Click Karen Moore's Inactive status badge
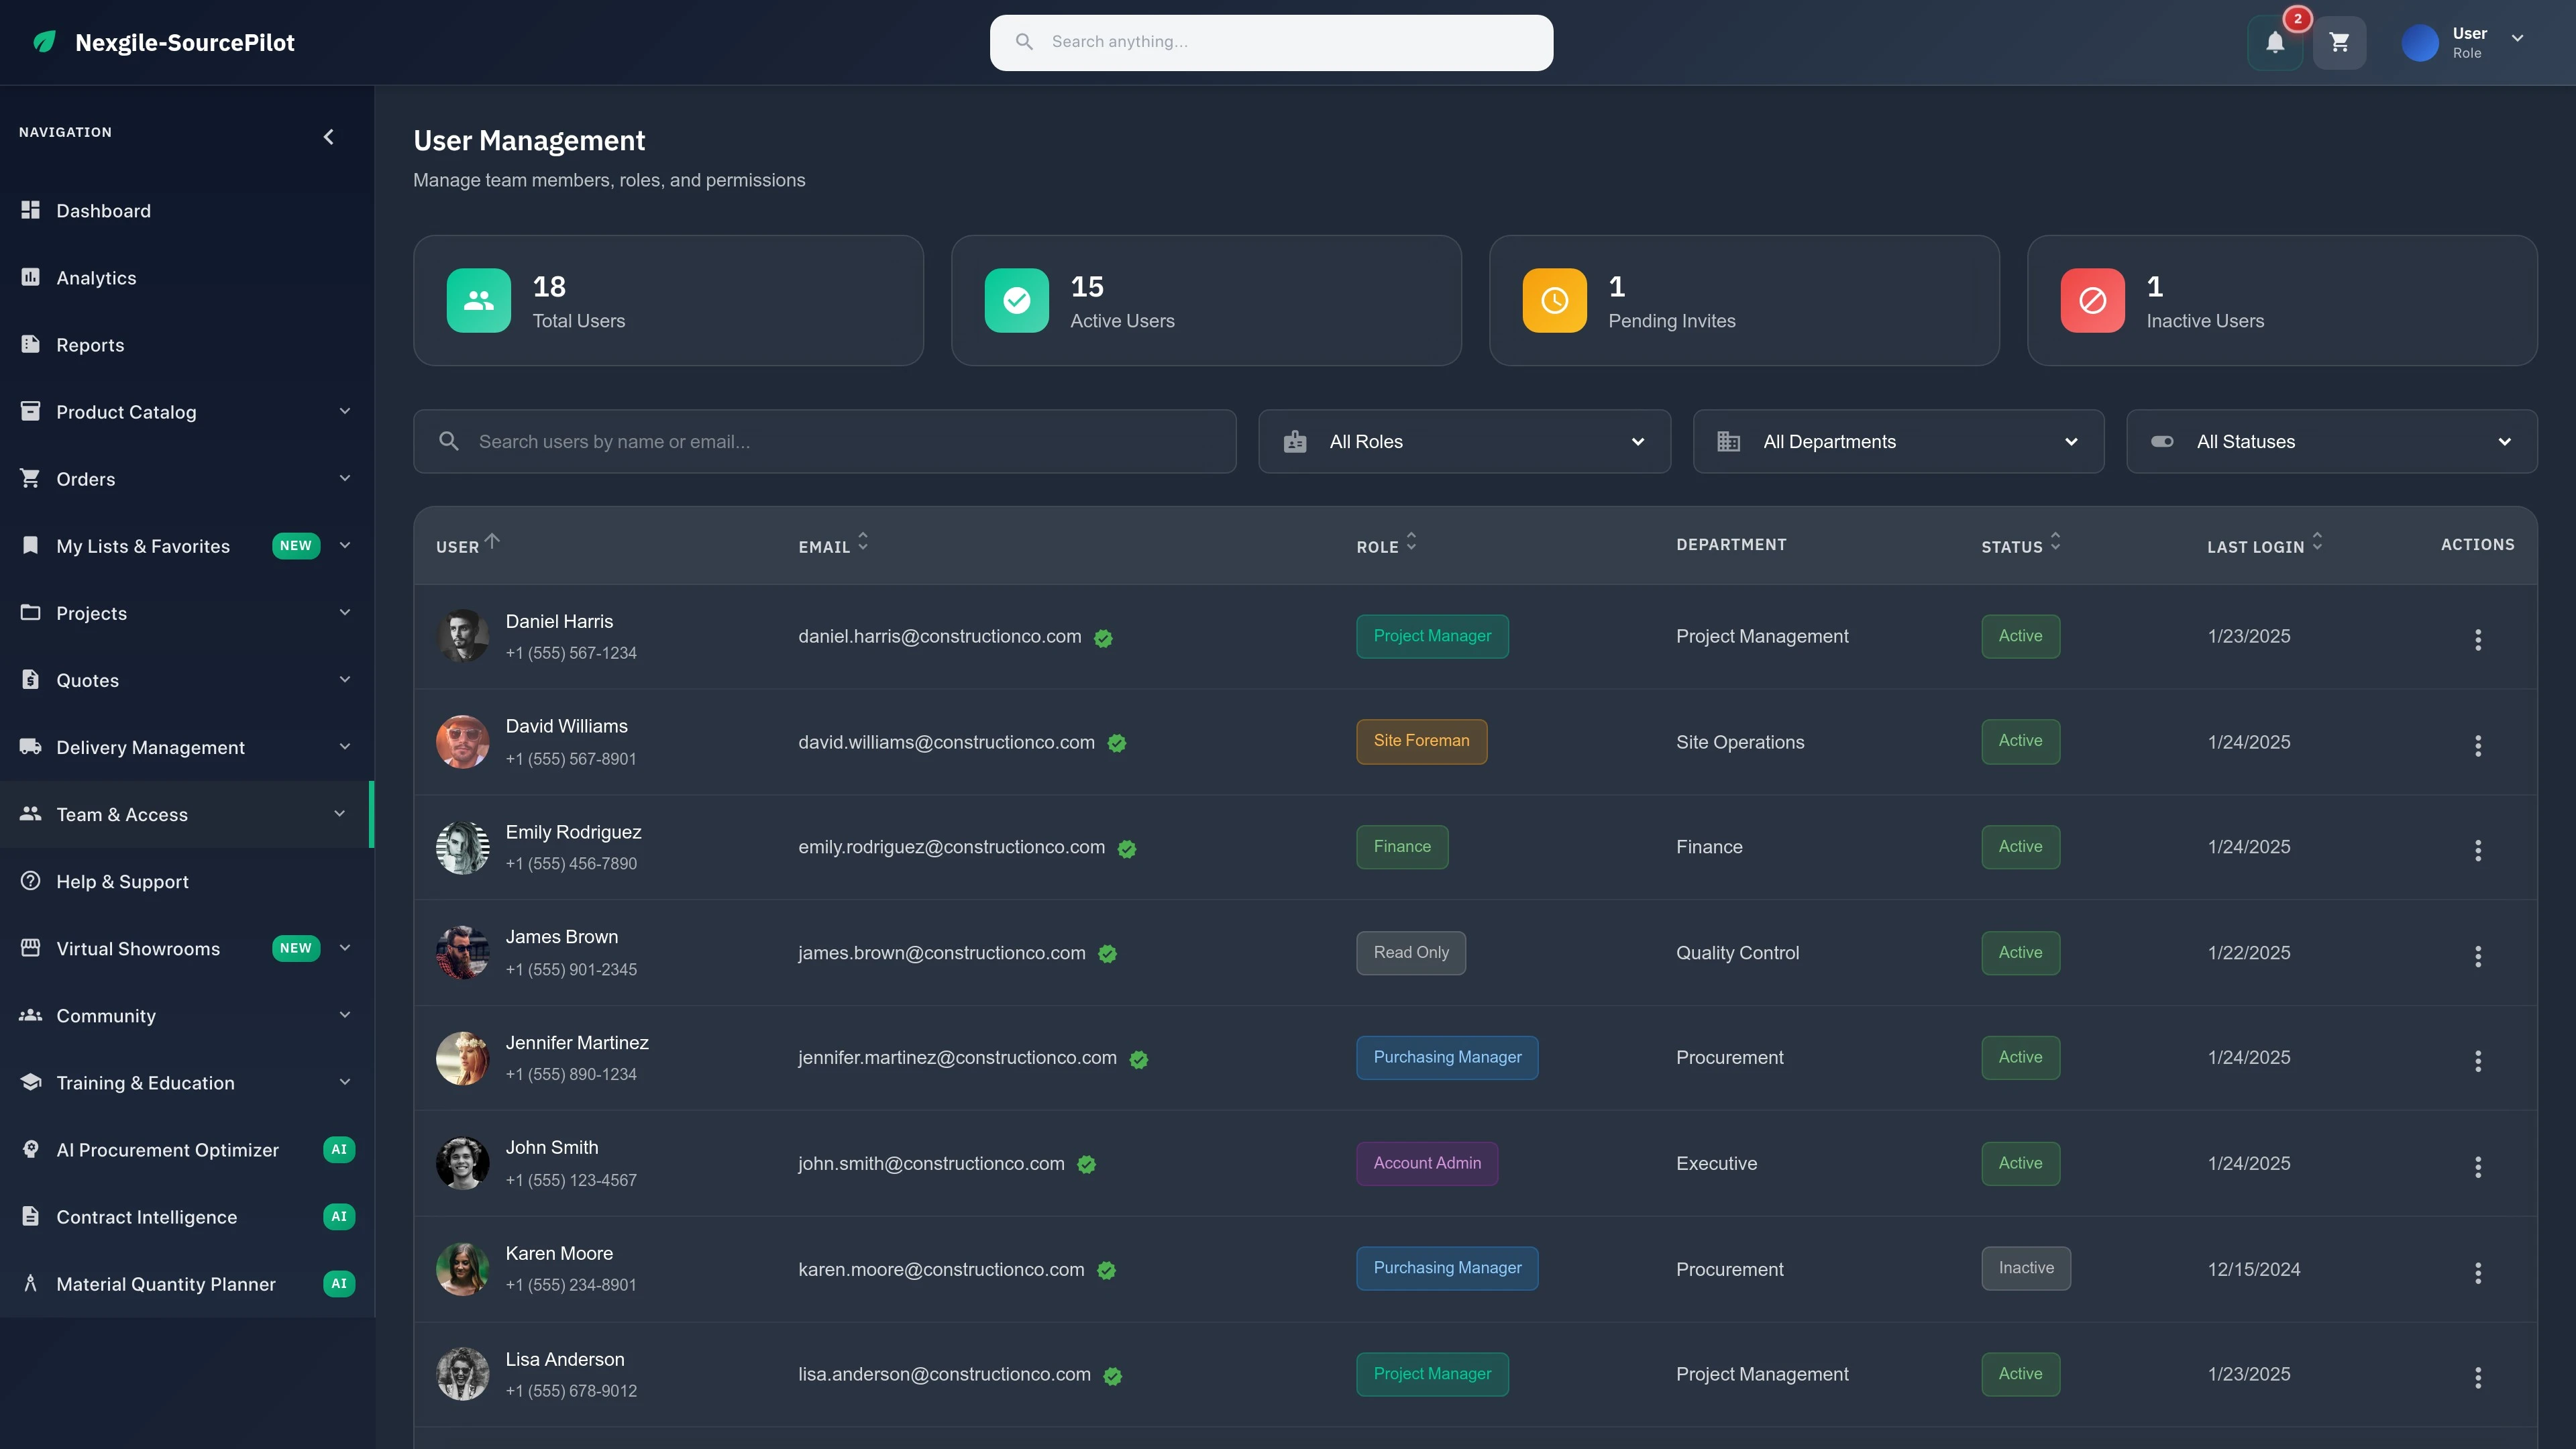Screen dimensions: 2576x1449 click(2026, 1268)
